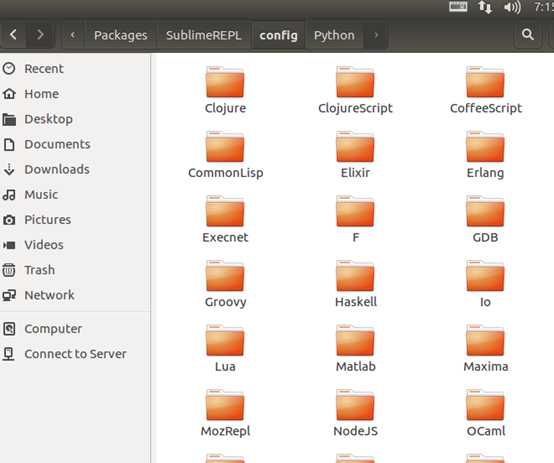The height and width of the screenshot is (463, 554).
Task: Open the Maxima folder
Action: click(x=485, y=348)
